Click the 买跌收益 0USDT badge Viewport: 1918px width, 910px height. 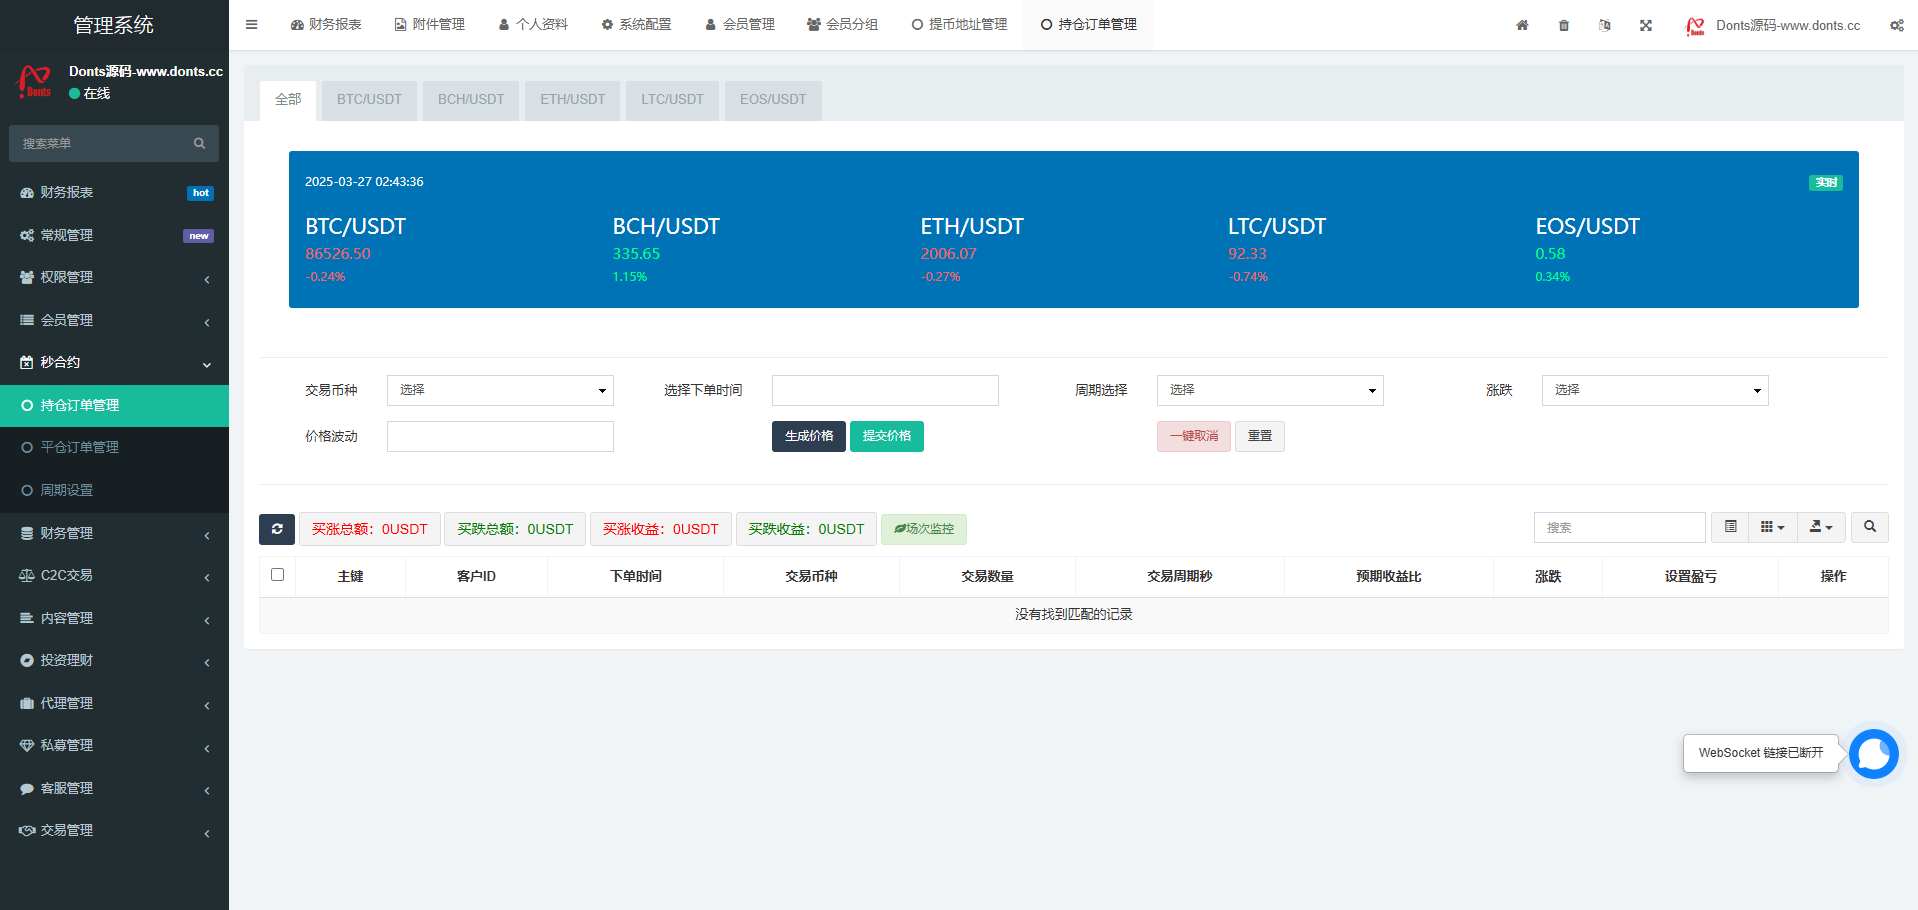pos(806,529)
